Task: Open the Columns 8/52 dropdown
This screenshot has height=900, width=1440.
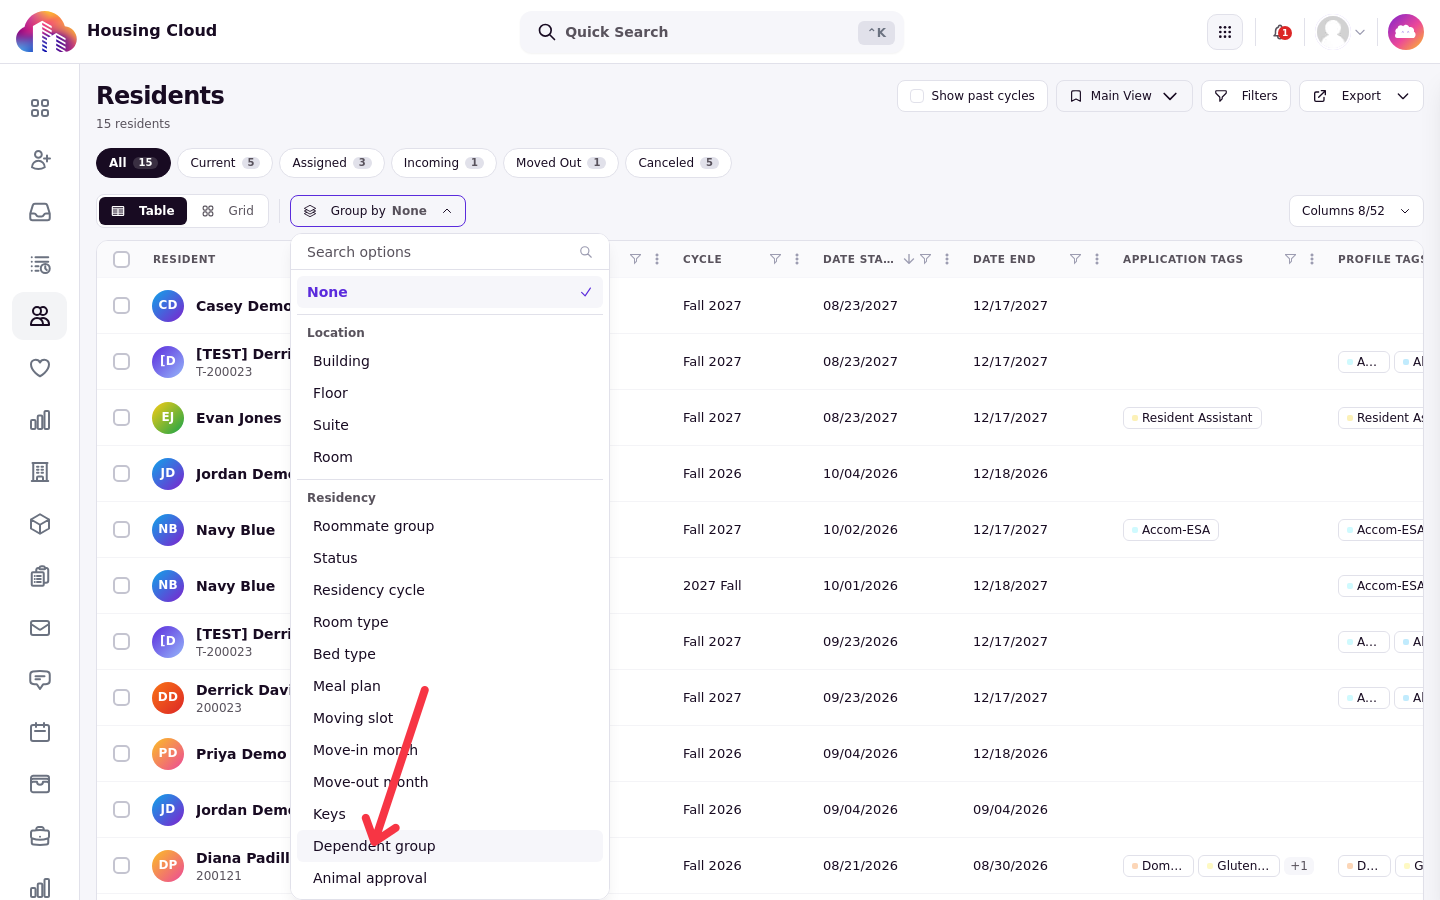Action: pyautogui.click(x=1356, y=211)
